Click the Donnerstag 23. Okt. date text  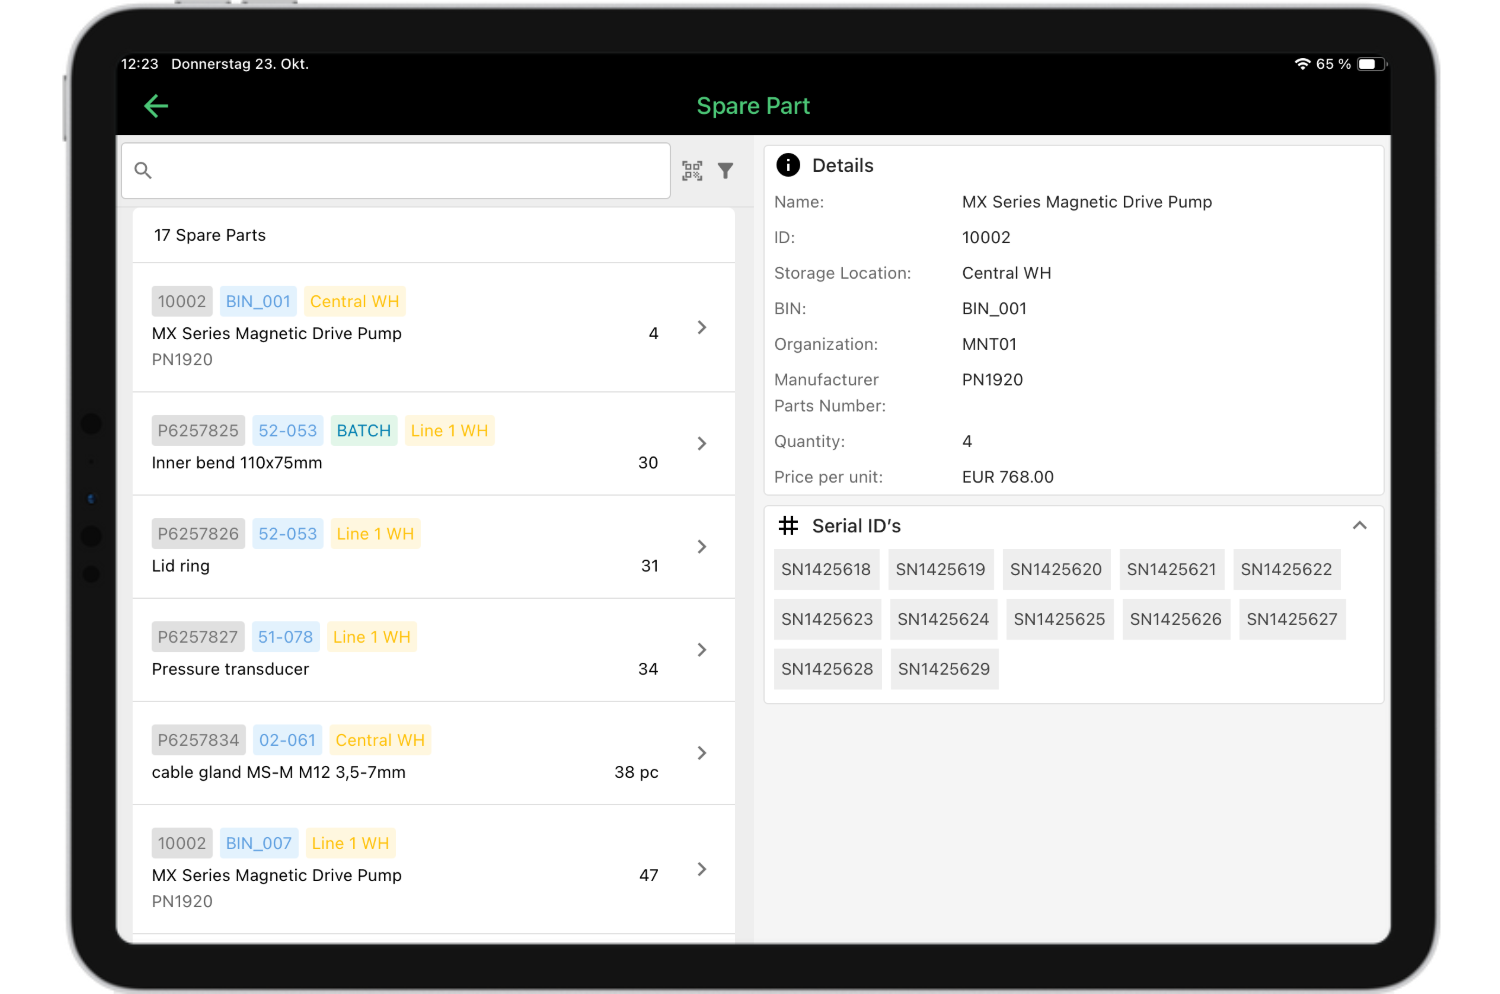[x=239, y=63]
